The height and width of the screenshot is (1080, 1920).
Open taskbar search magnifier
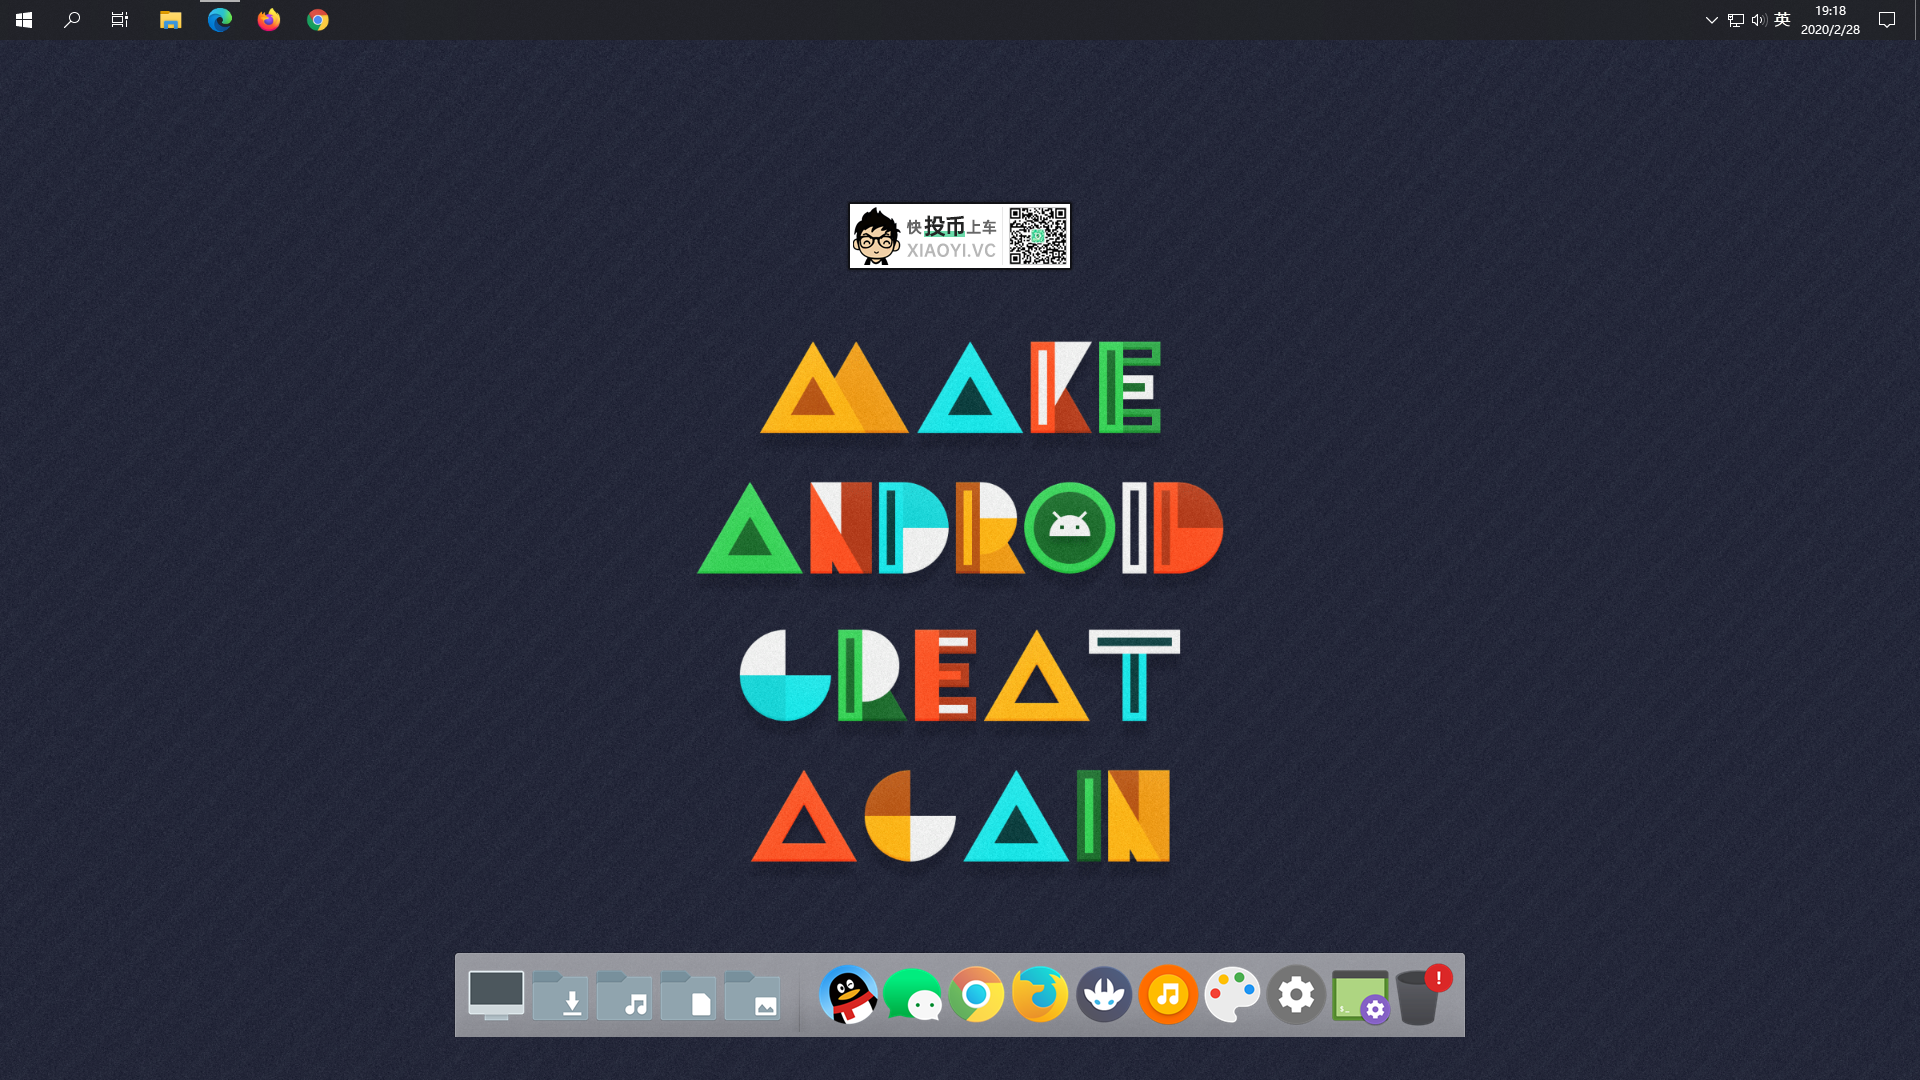(x=72, y=20)
